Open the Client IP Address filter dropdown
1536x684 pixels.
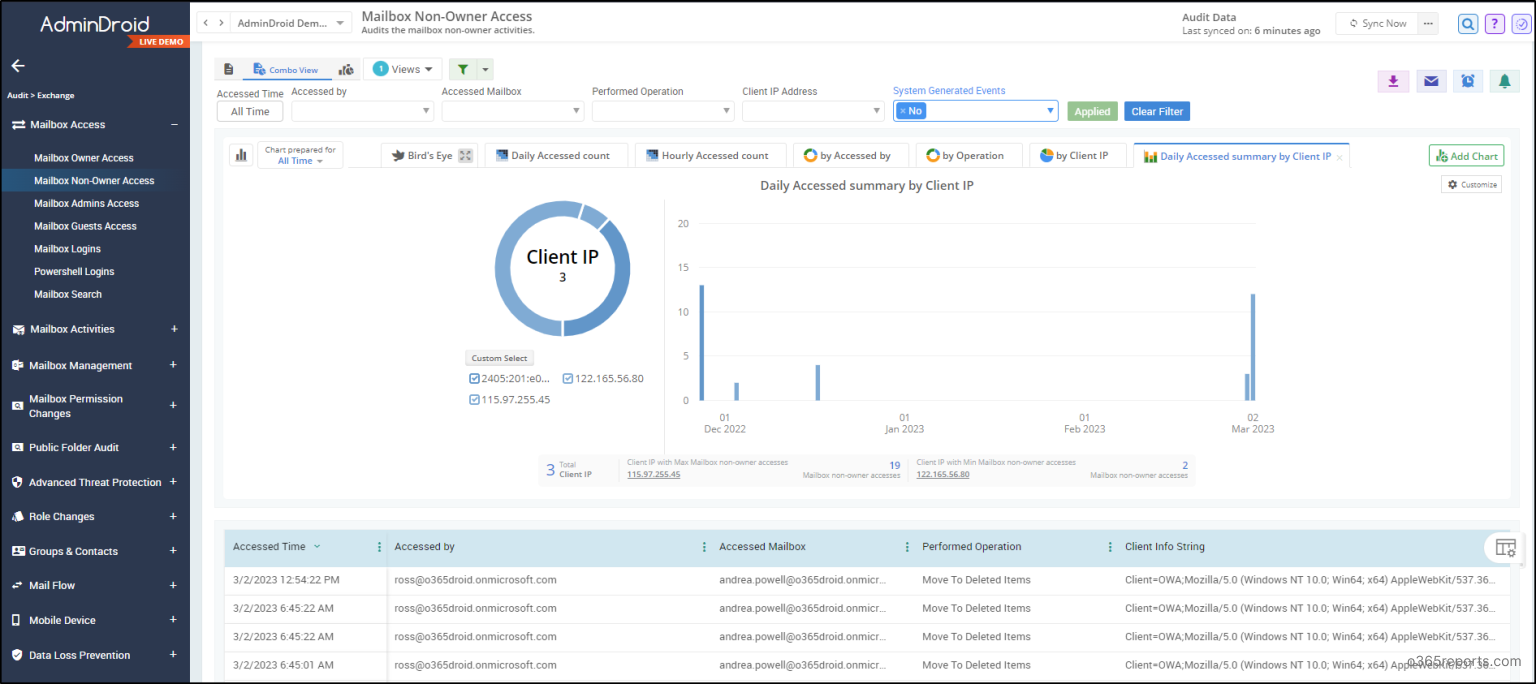[812, 111]
